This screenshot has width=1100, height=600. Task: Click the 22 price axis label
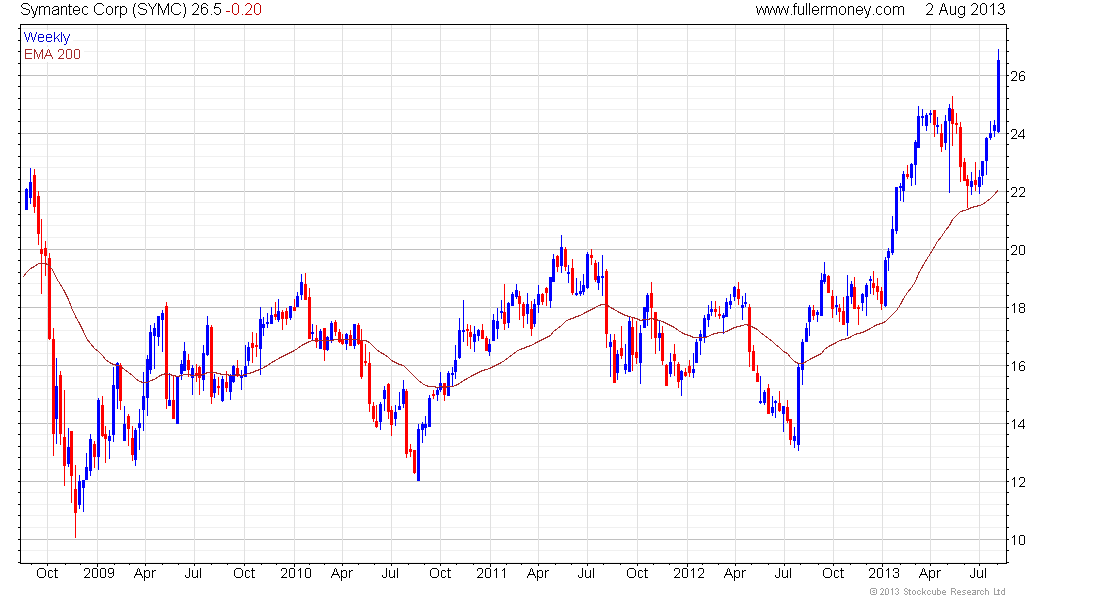[1017, 192]
